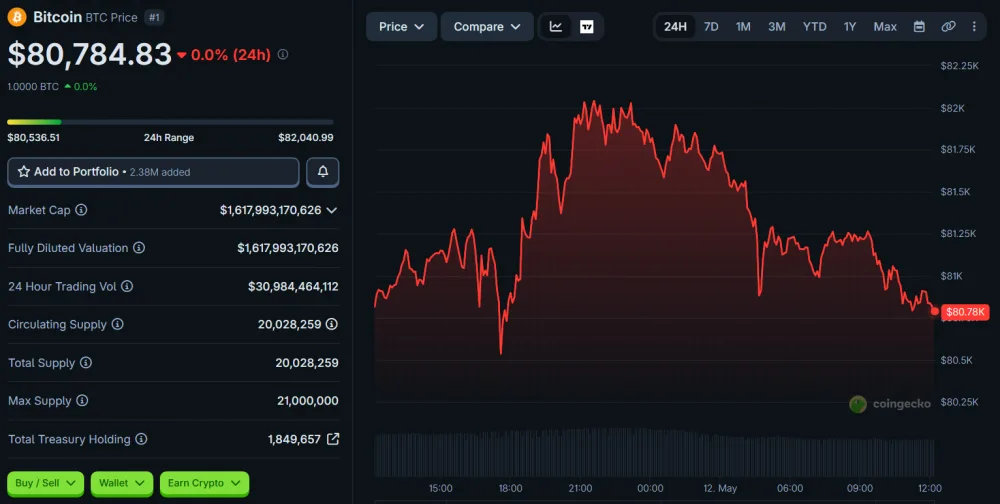Click the #1 rank badge
Viewport: 1000px width, 504px height.
(x=154, y=18)
